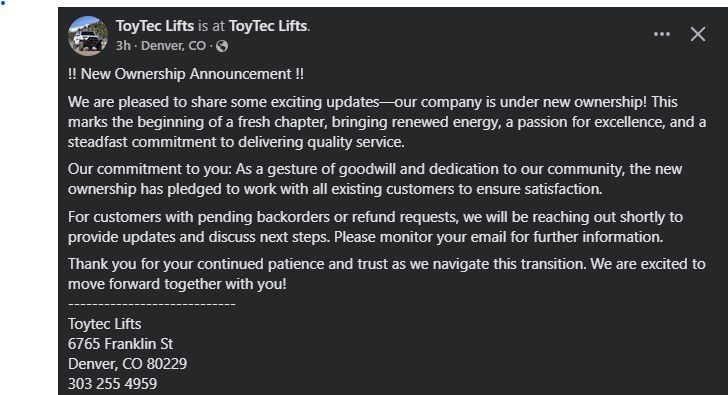Open the 3h post timestamp
This screenshot has height=395, width=728.
[123, 46]
